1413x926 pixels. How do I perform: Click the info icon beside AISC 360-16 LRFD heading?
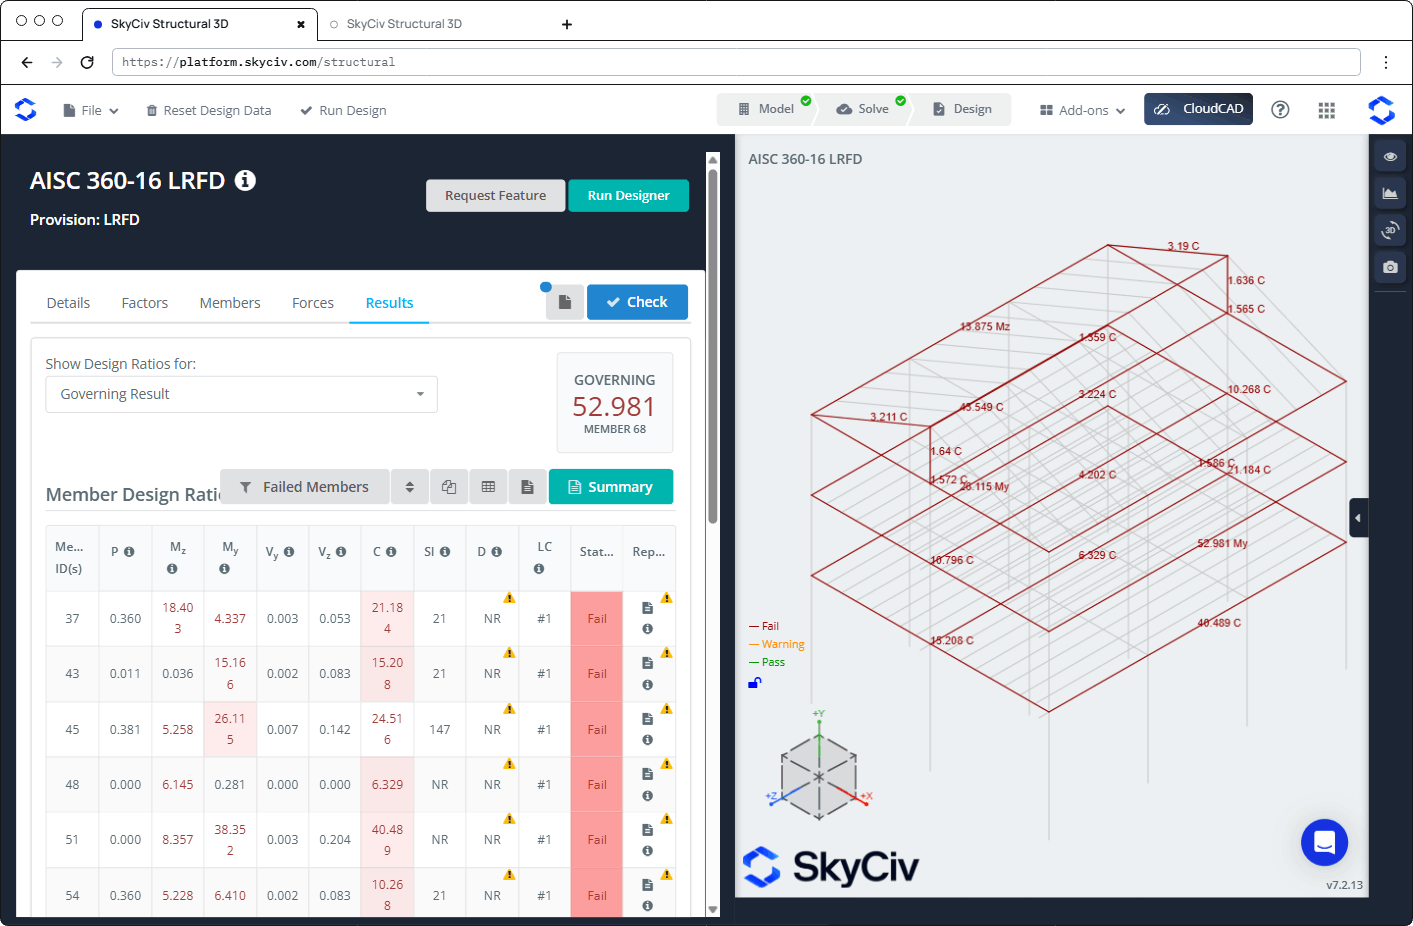245,180
